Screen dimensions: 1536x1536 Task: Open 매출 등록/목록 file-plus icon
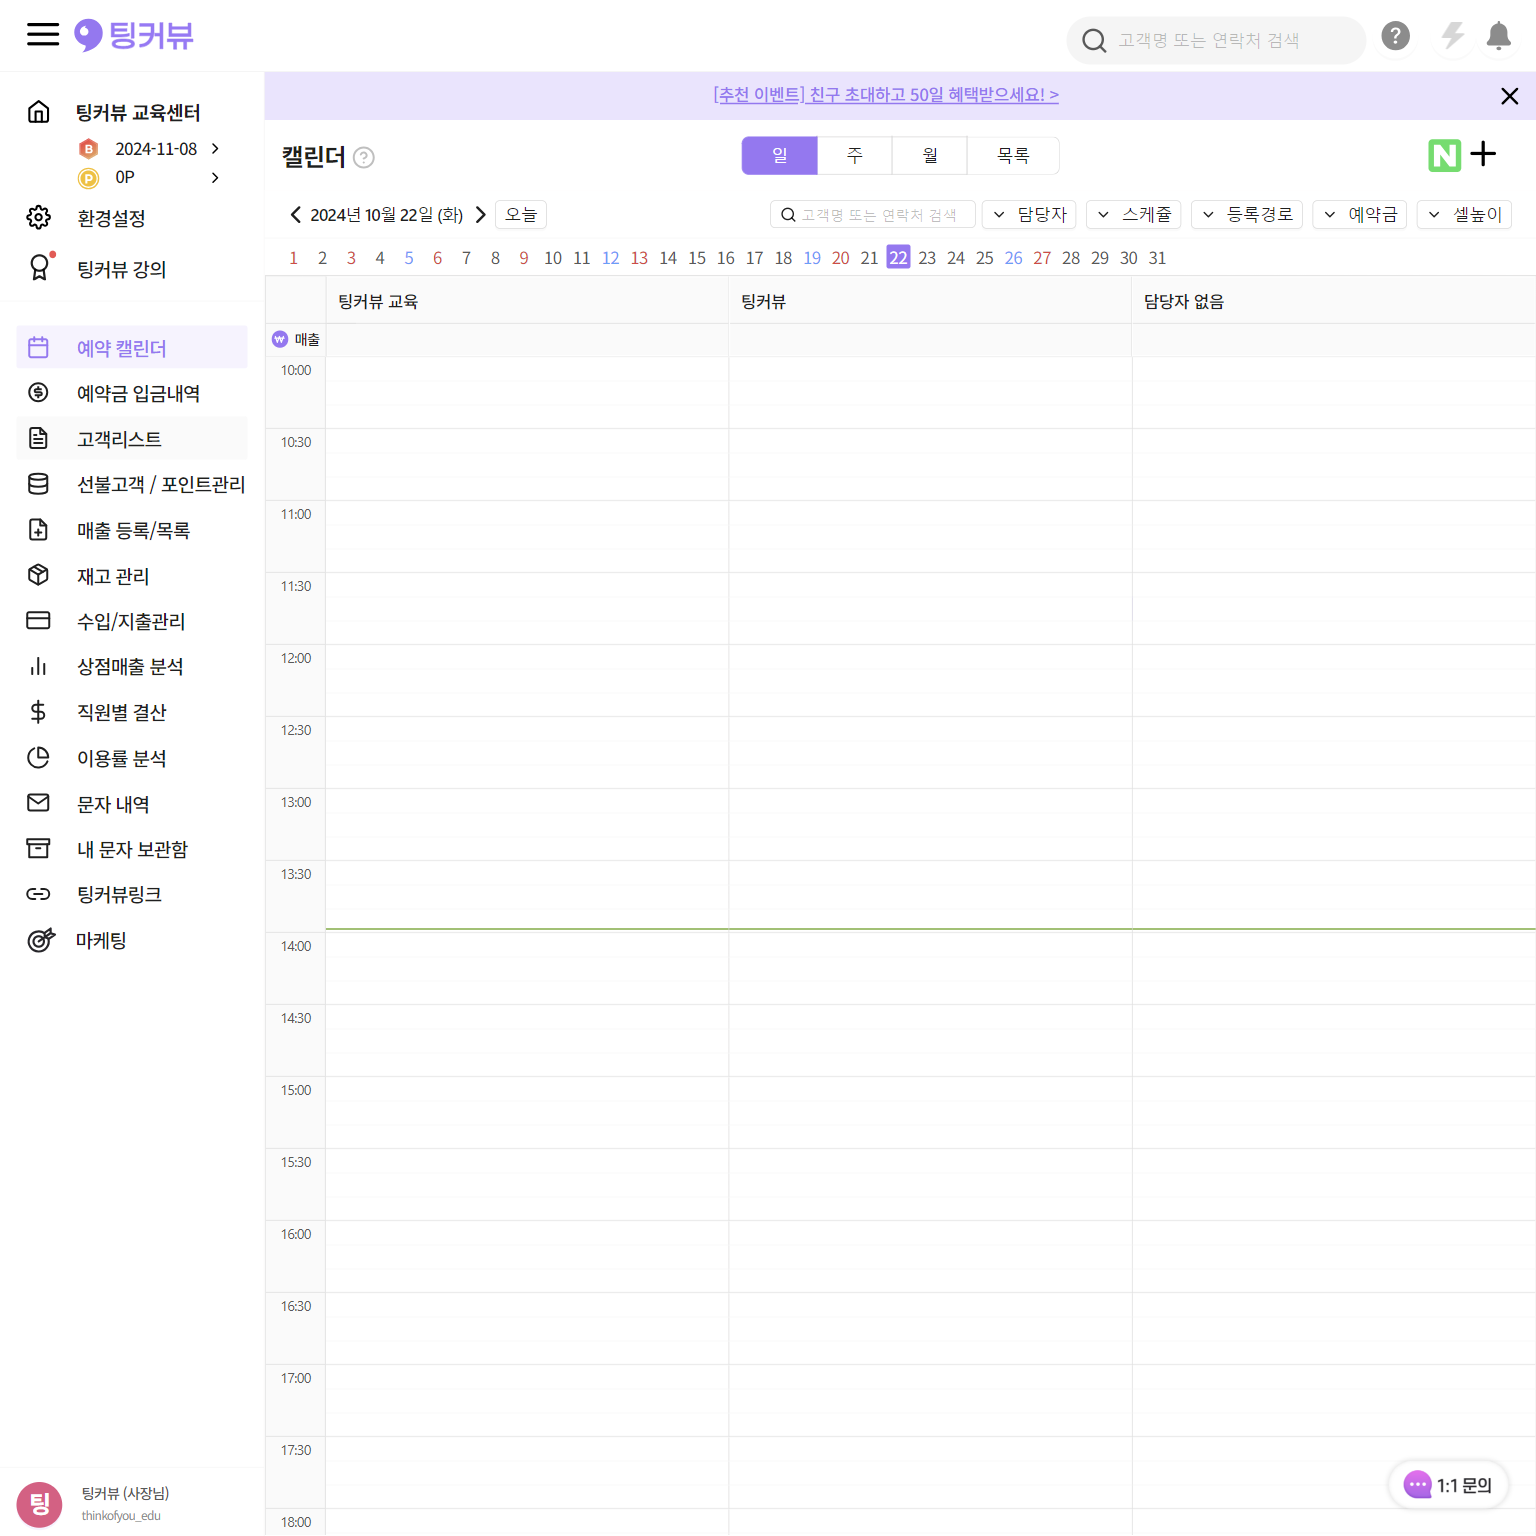coord(39,529)
